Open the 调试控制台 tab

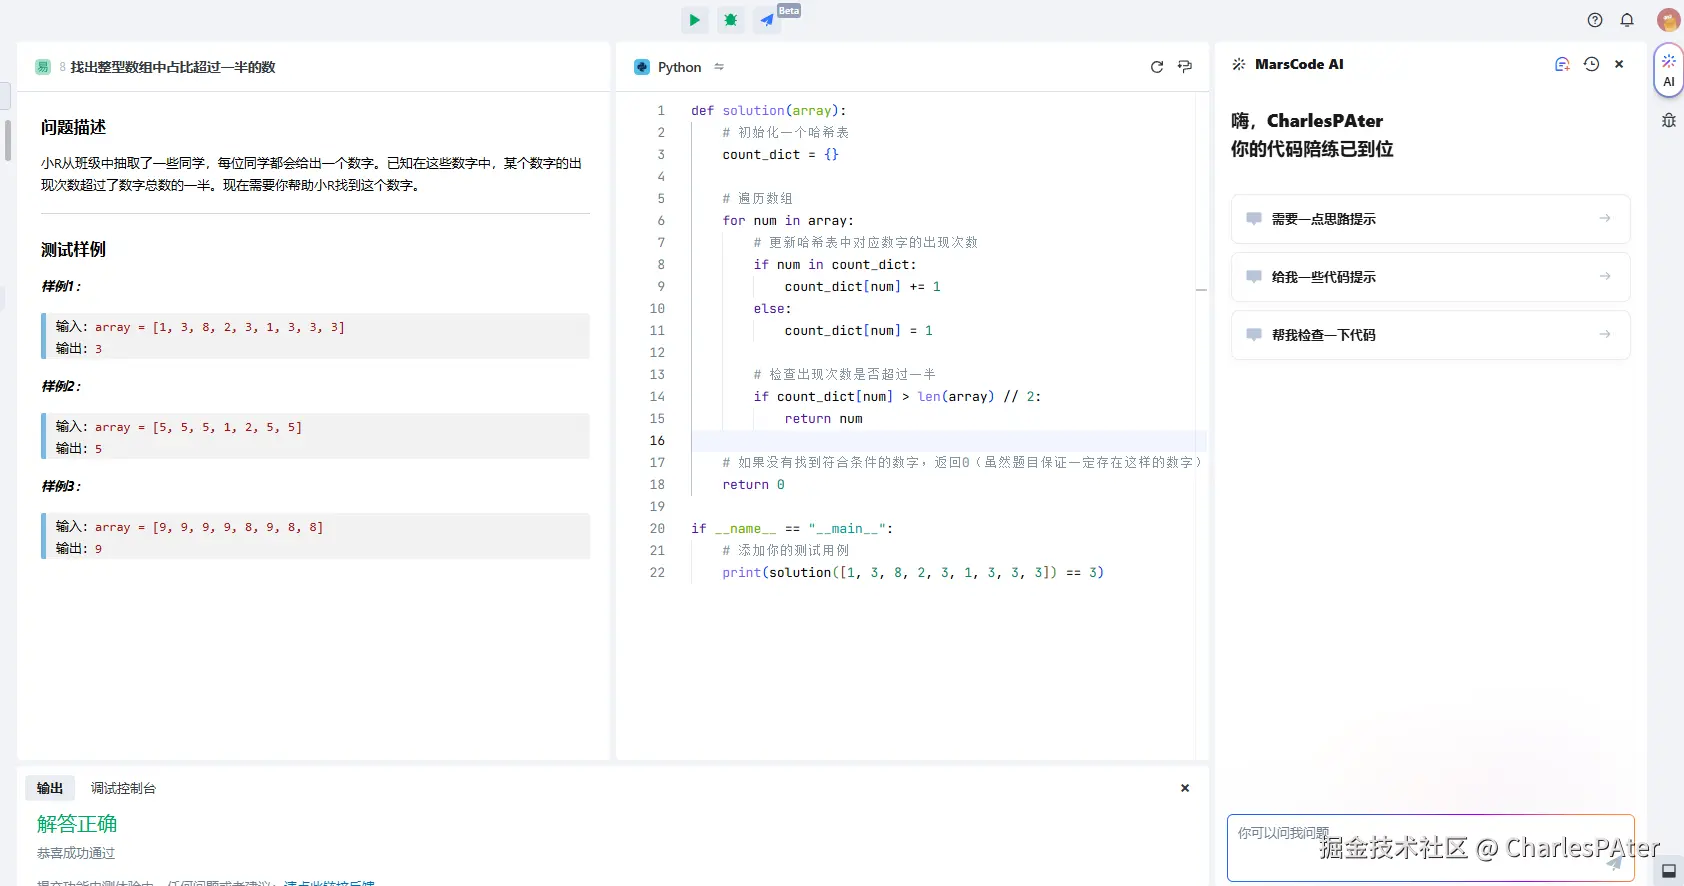(123, 788)
